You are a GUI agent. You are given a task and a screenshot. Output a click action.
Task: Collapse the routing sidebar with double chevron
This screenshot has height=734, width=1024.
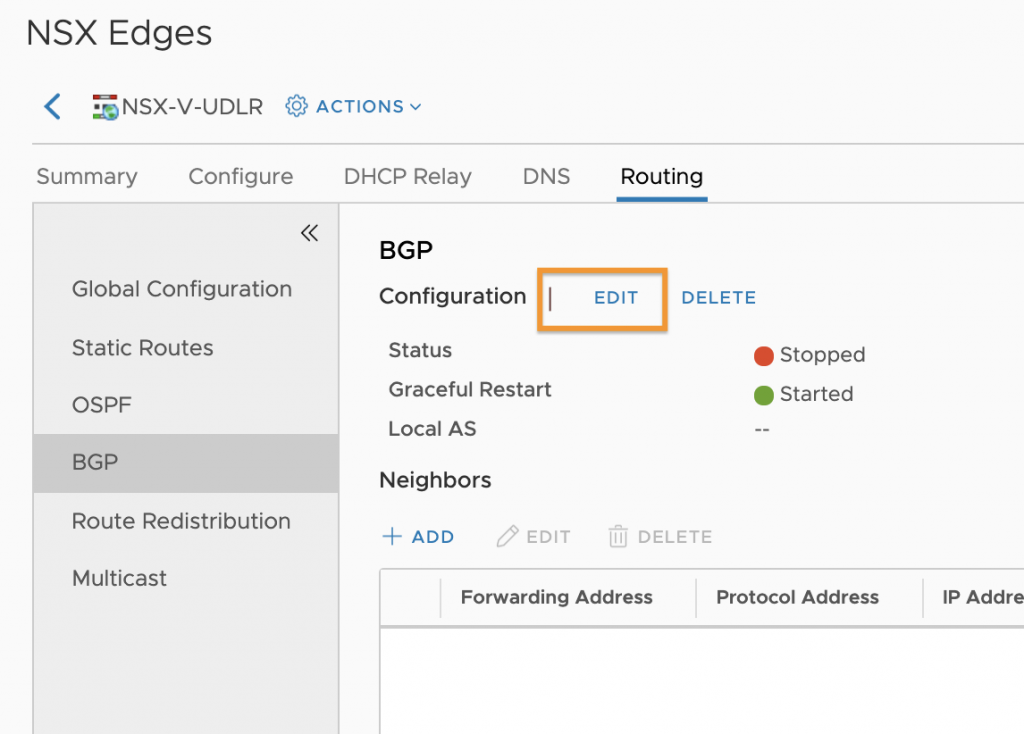pyautogui.click(x=309, y=232)
